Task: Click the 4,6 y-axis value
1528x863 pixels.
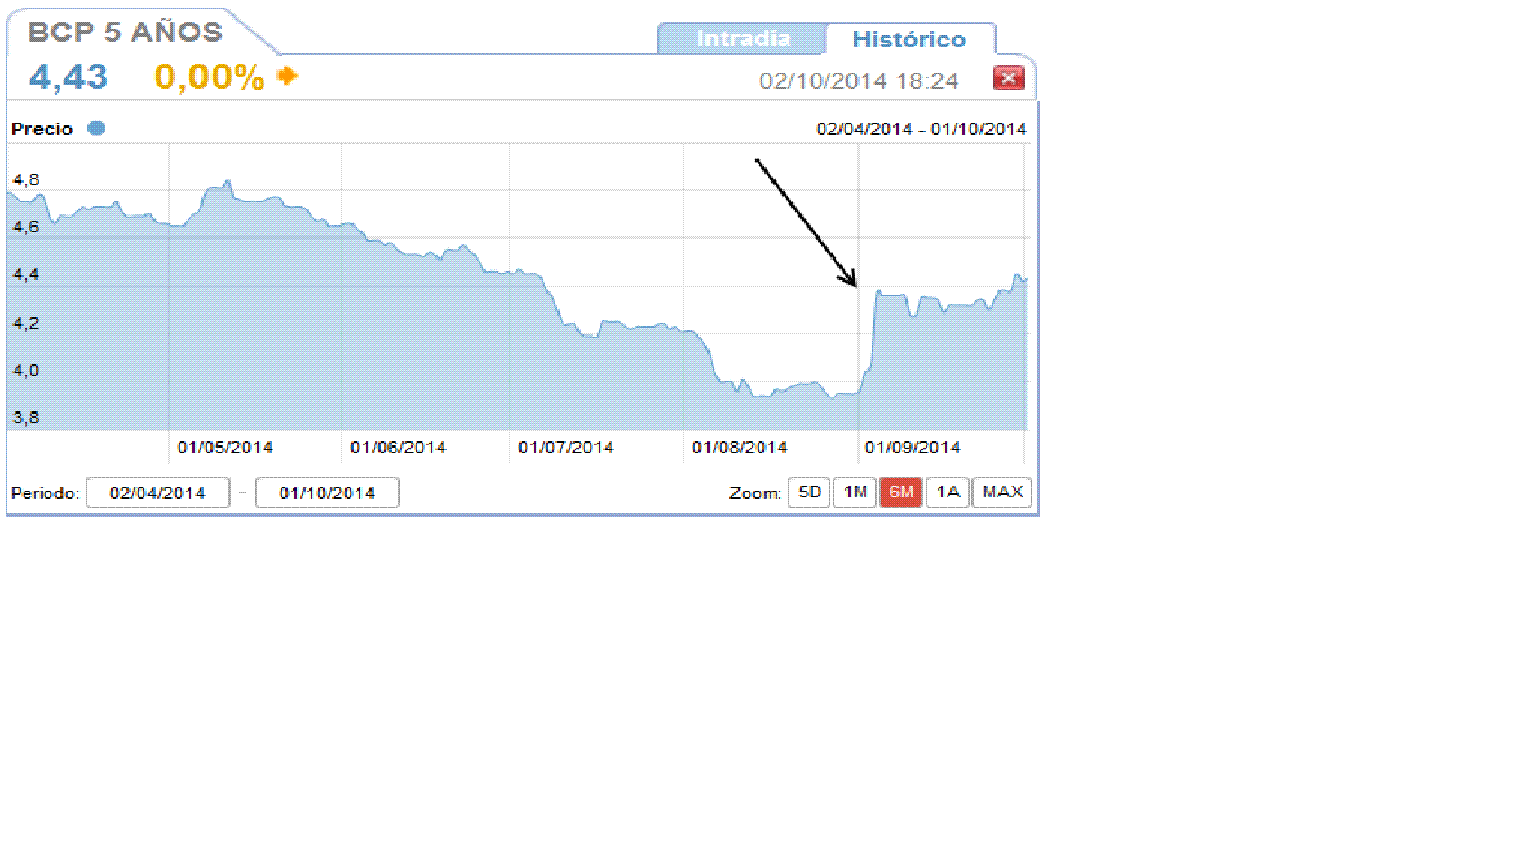Action: (x=26, y=227)
